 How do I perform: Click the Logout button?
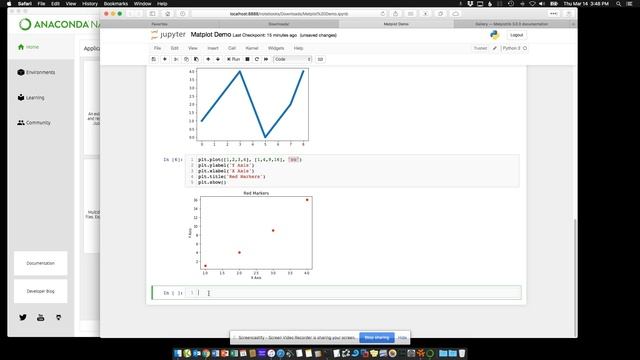coord(516,35)
